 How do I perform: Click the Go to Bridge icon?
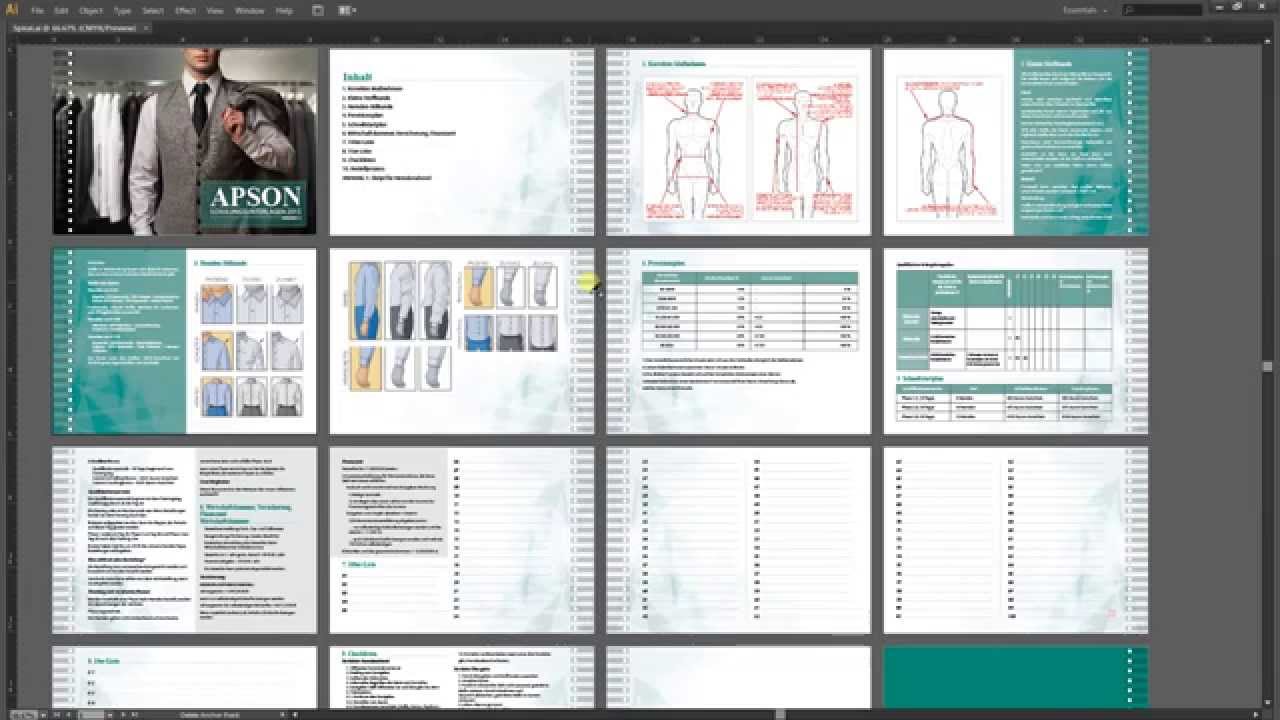pyautogui.click(x=318, y=10)
